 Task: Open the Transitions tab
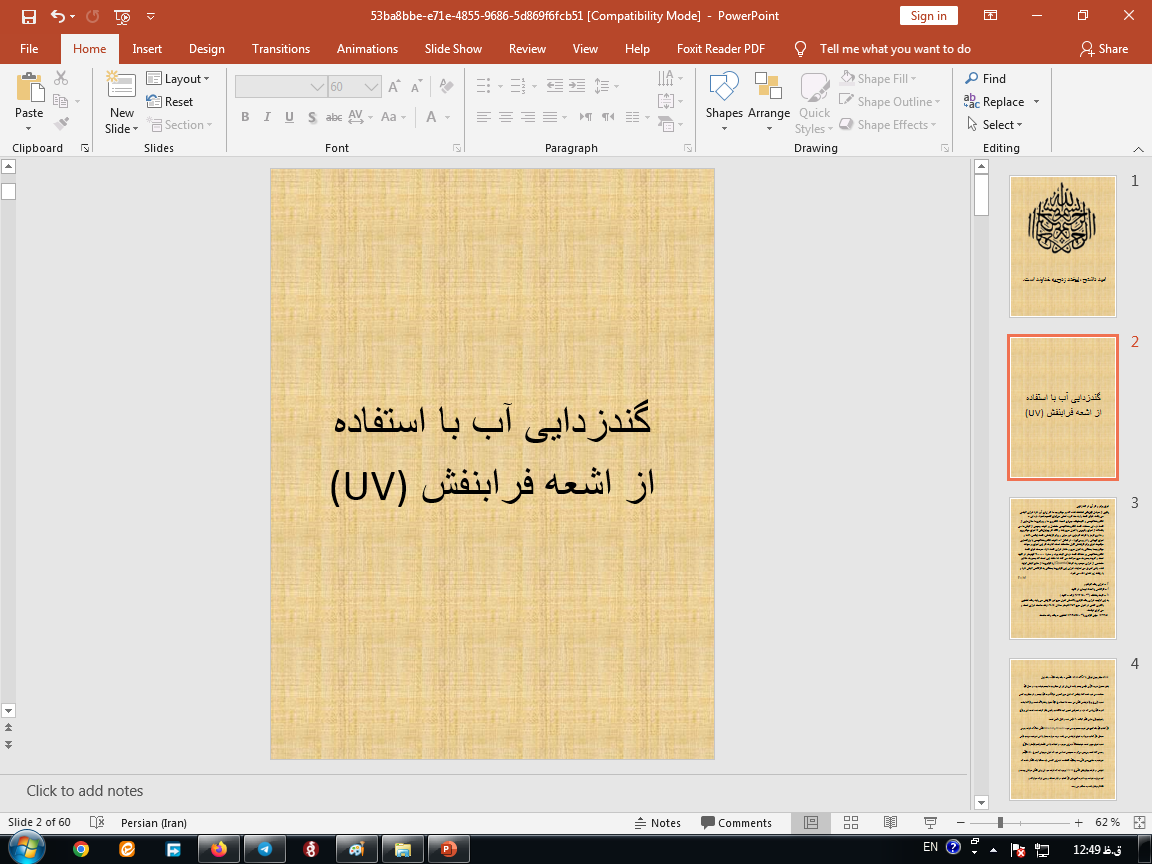click(280, 49)
